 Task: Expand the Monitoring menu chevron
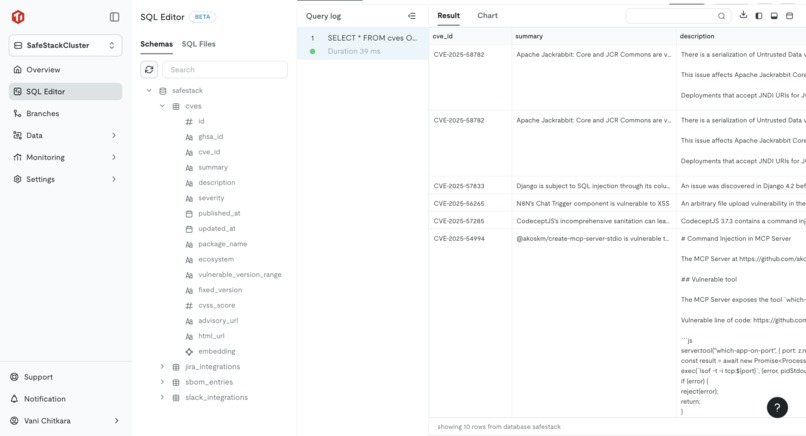tap(114, 157)
